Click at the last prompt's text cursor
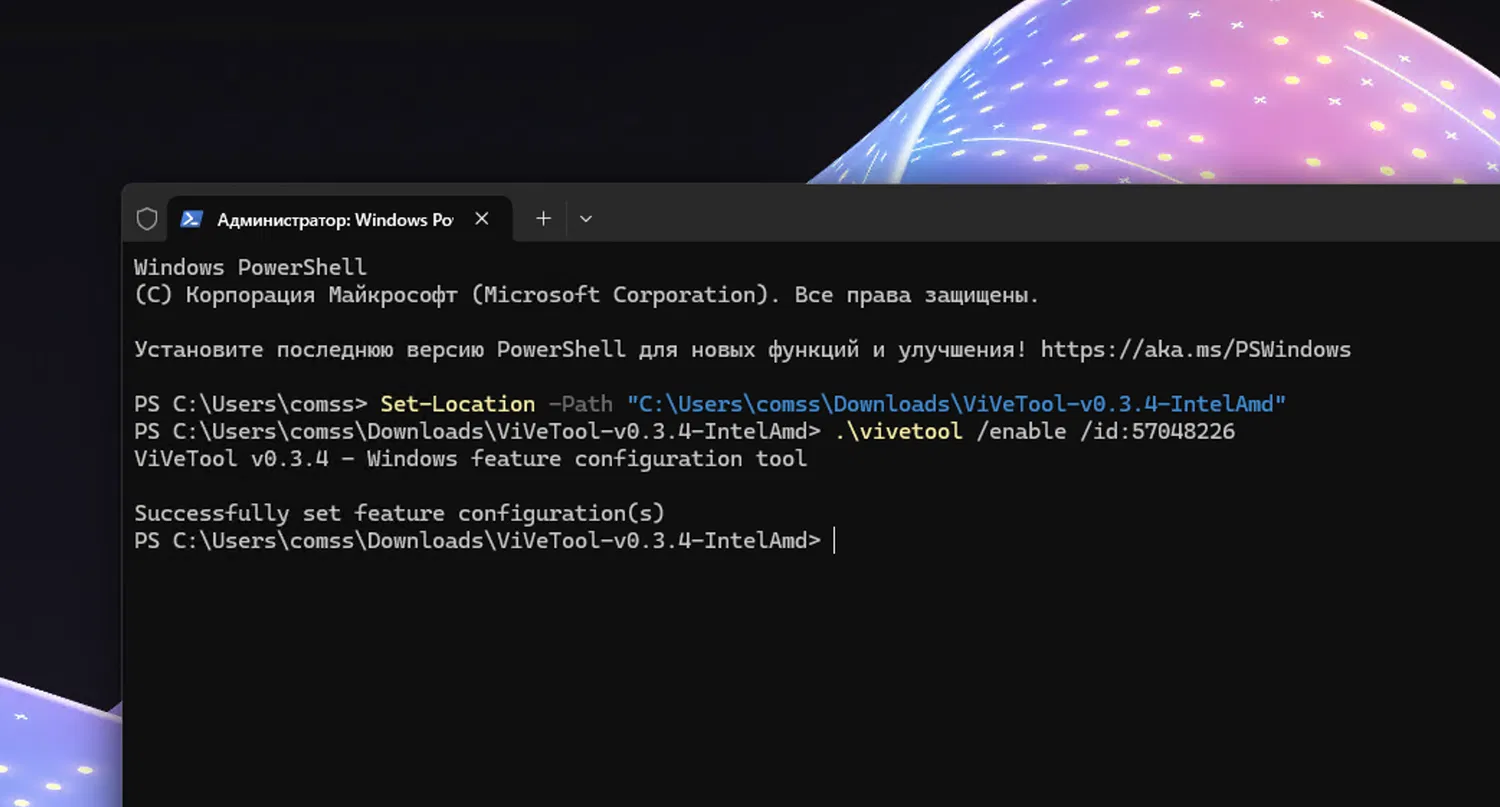 tap(834, 540)
